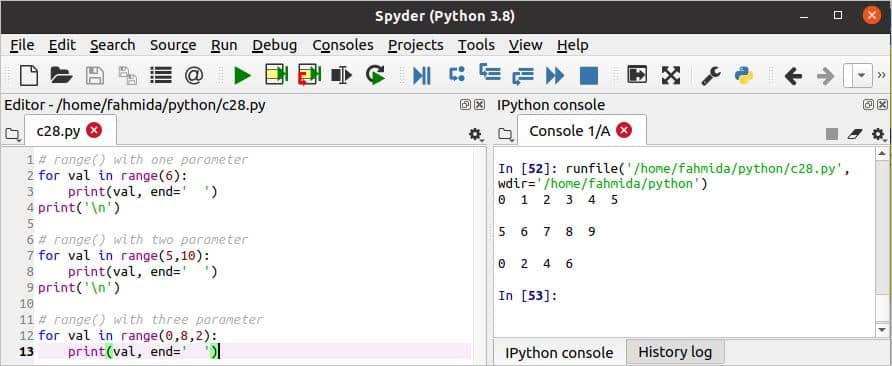Screen dimensions: 892x366
Task: Open the editor options gear menu
Action: pos(475,134)
